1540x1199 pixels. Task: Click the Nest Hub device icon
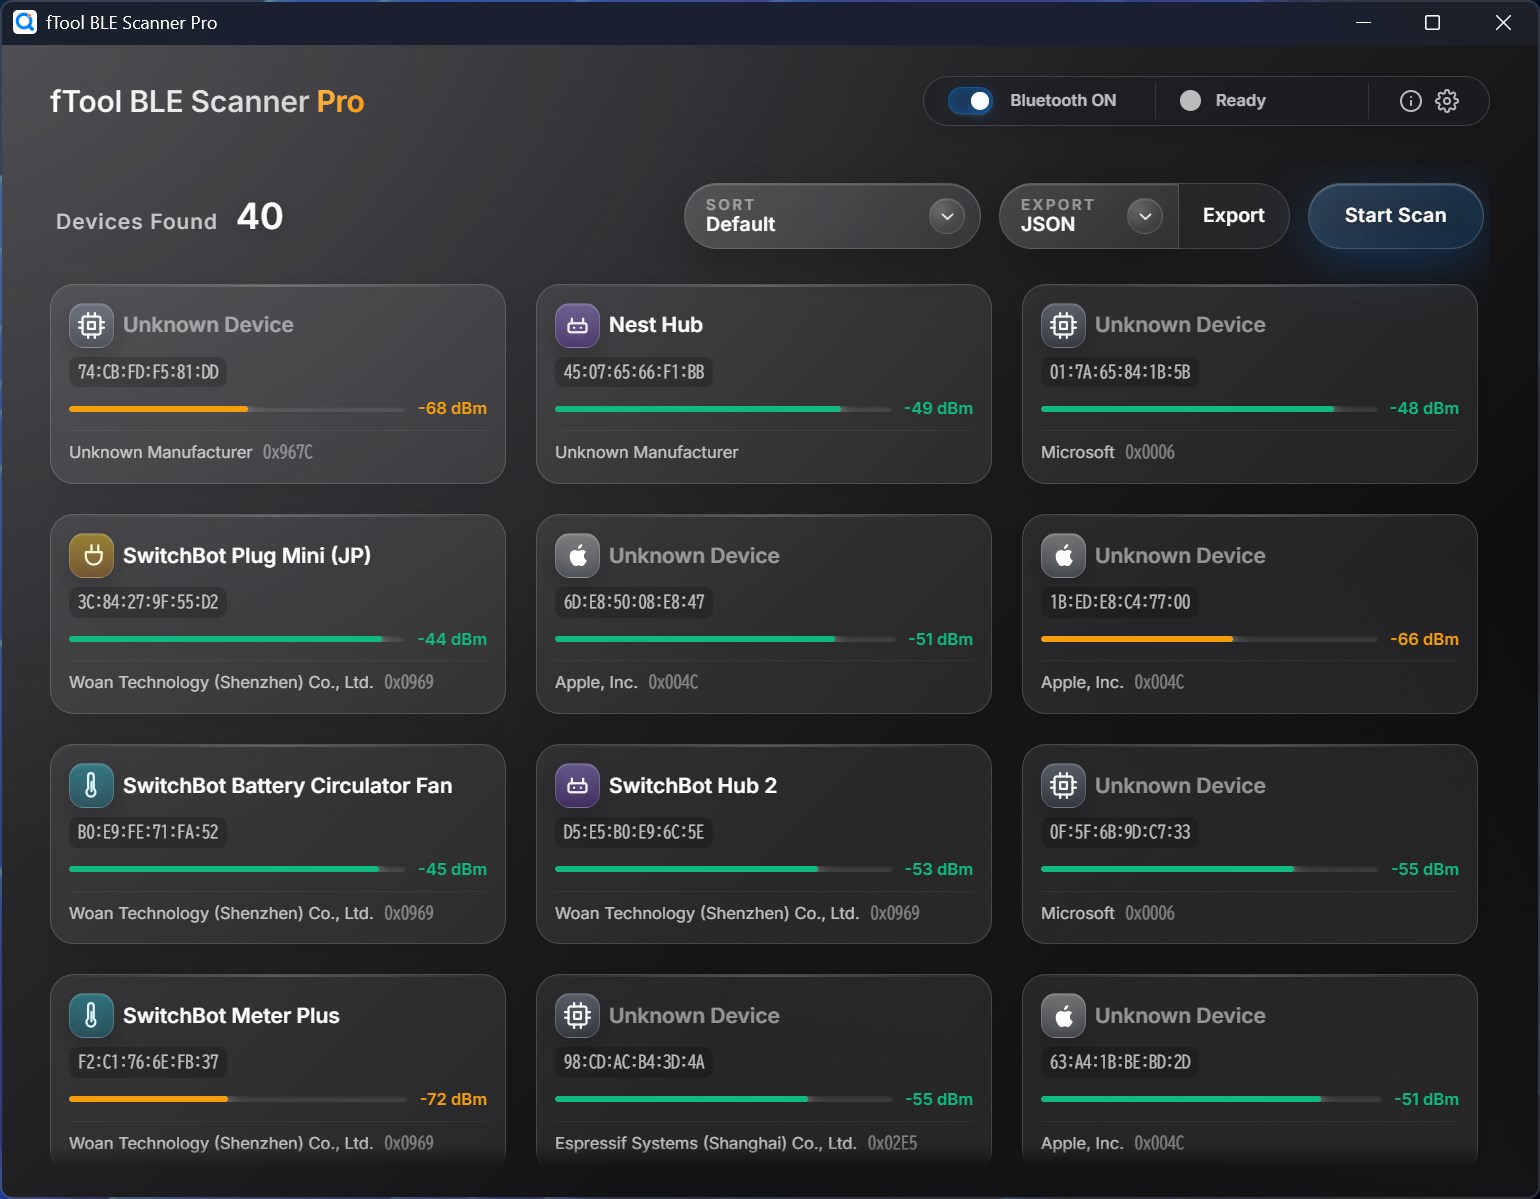click(x=577, y=325)
